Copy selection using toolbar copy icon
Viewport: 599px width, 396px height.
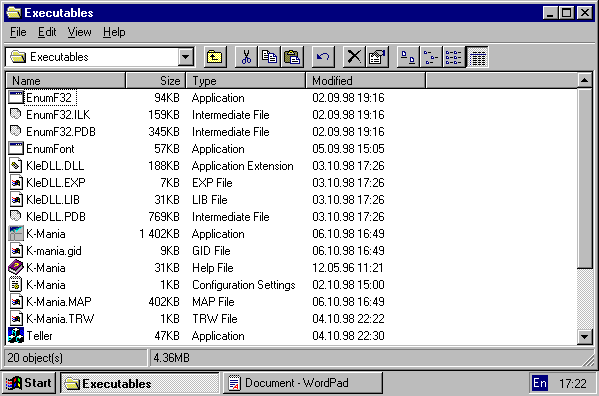[269, 57]
